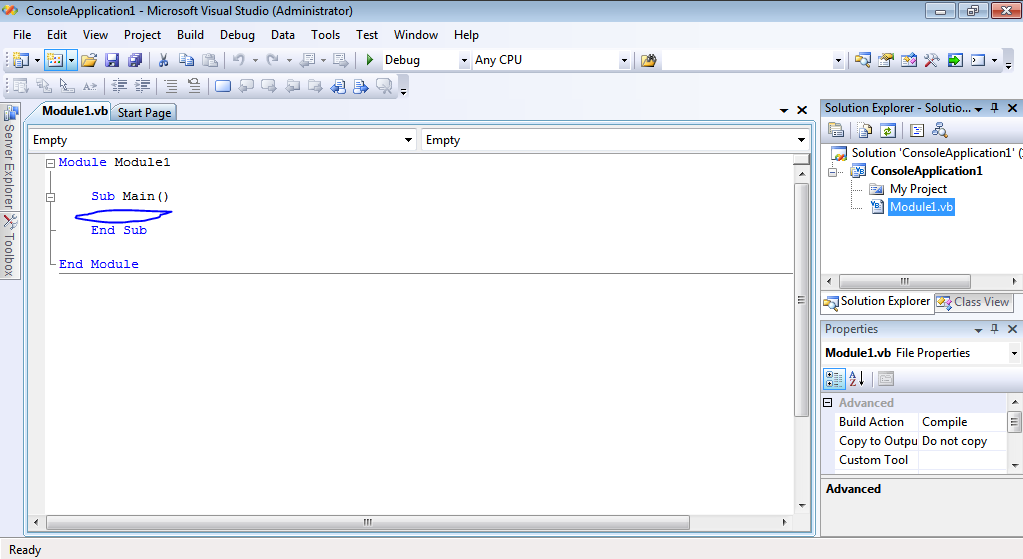1023x559 pixels.
Task: Comment out the selected lines icon
Action: (x=171, y=85)
